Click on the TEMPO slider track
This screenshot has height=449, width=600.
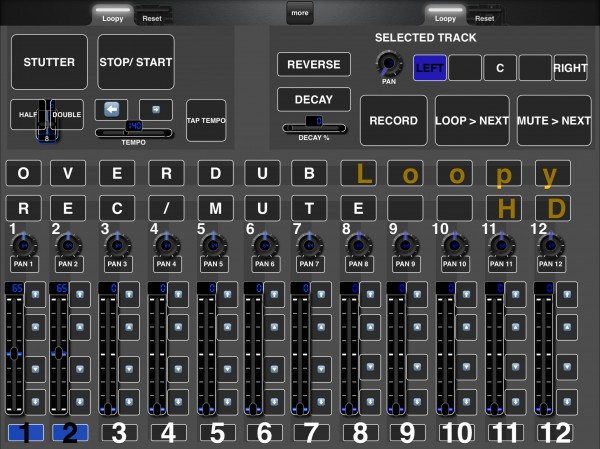134,133
